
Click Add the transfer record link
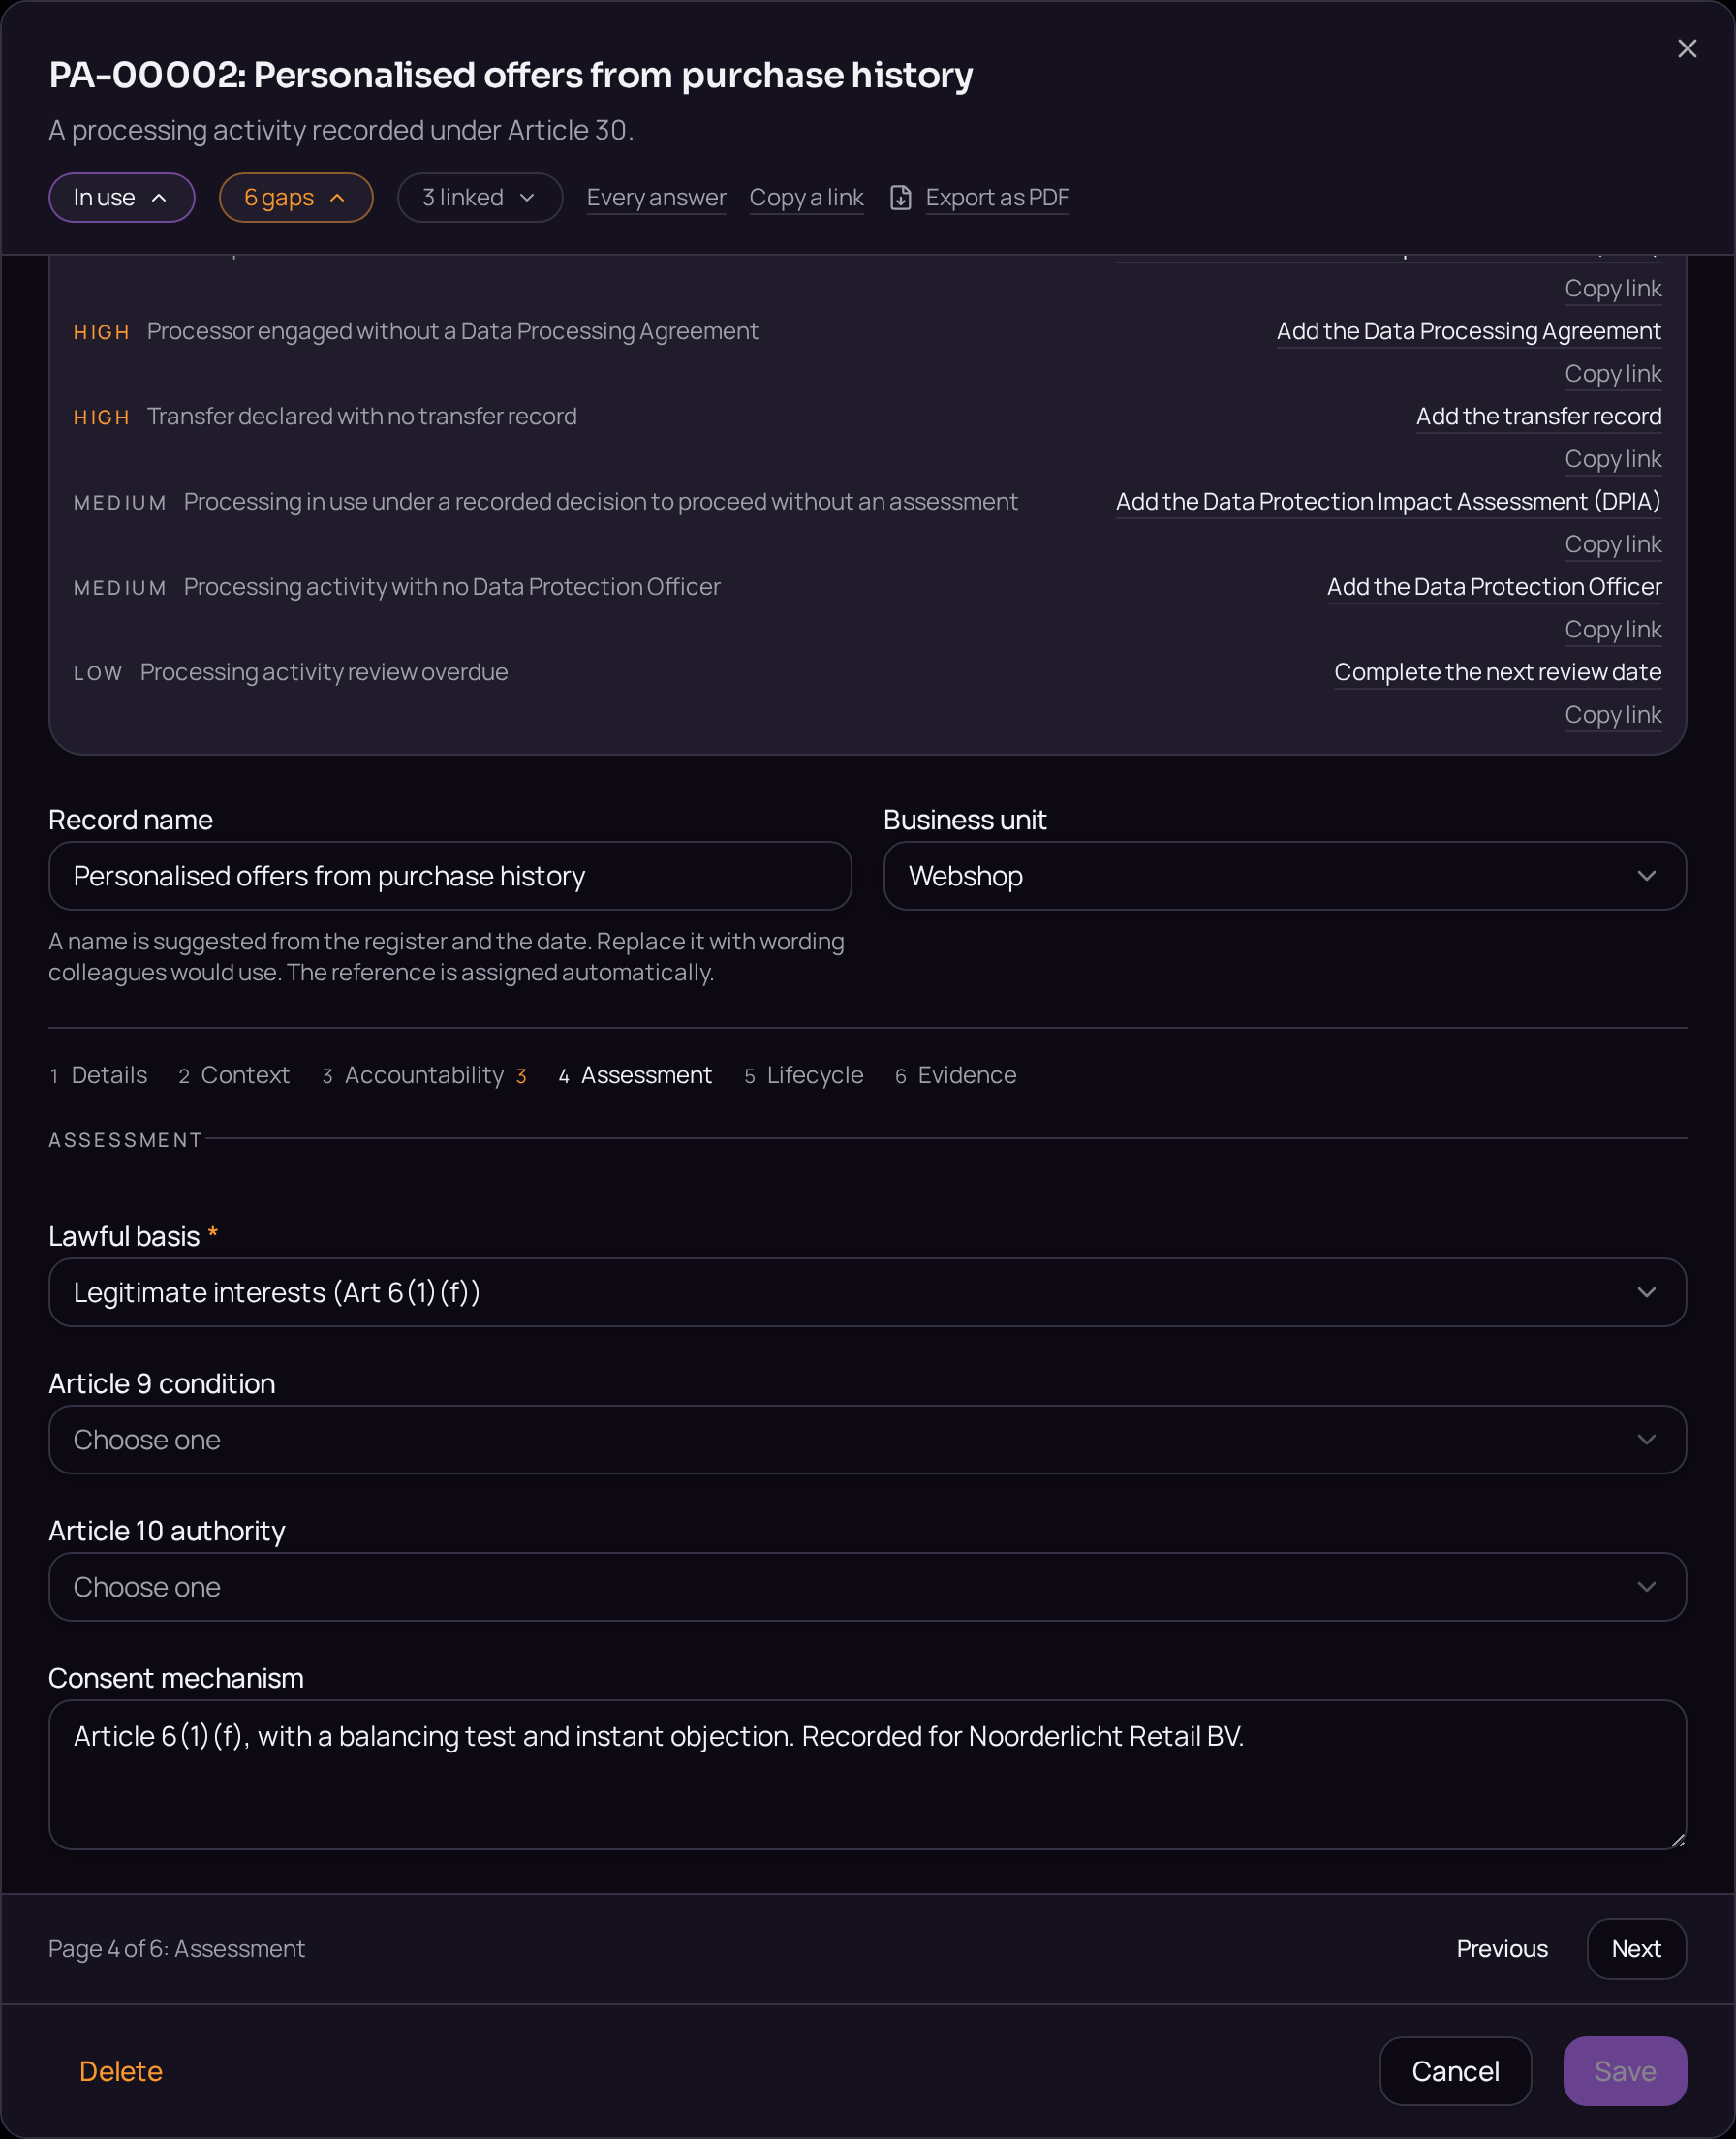tap(1538, 416)
